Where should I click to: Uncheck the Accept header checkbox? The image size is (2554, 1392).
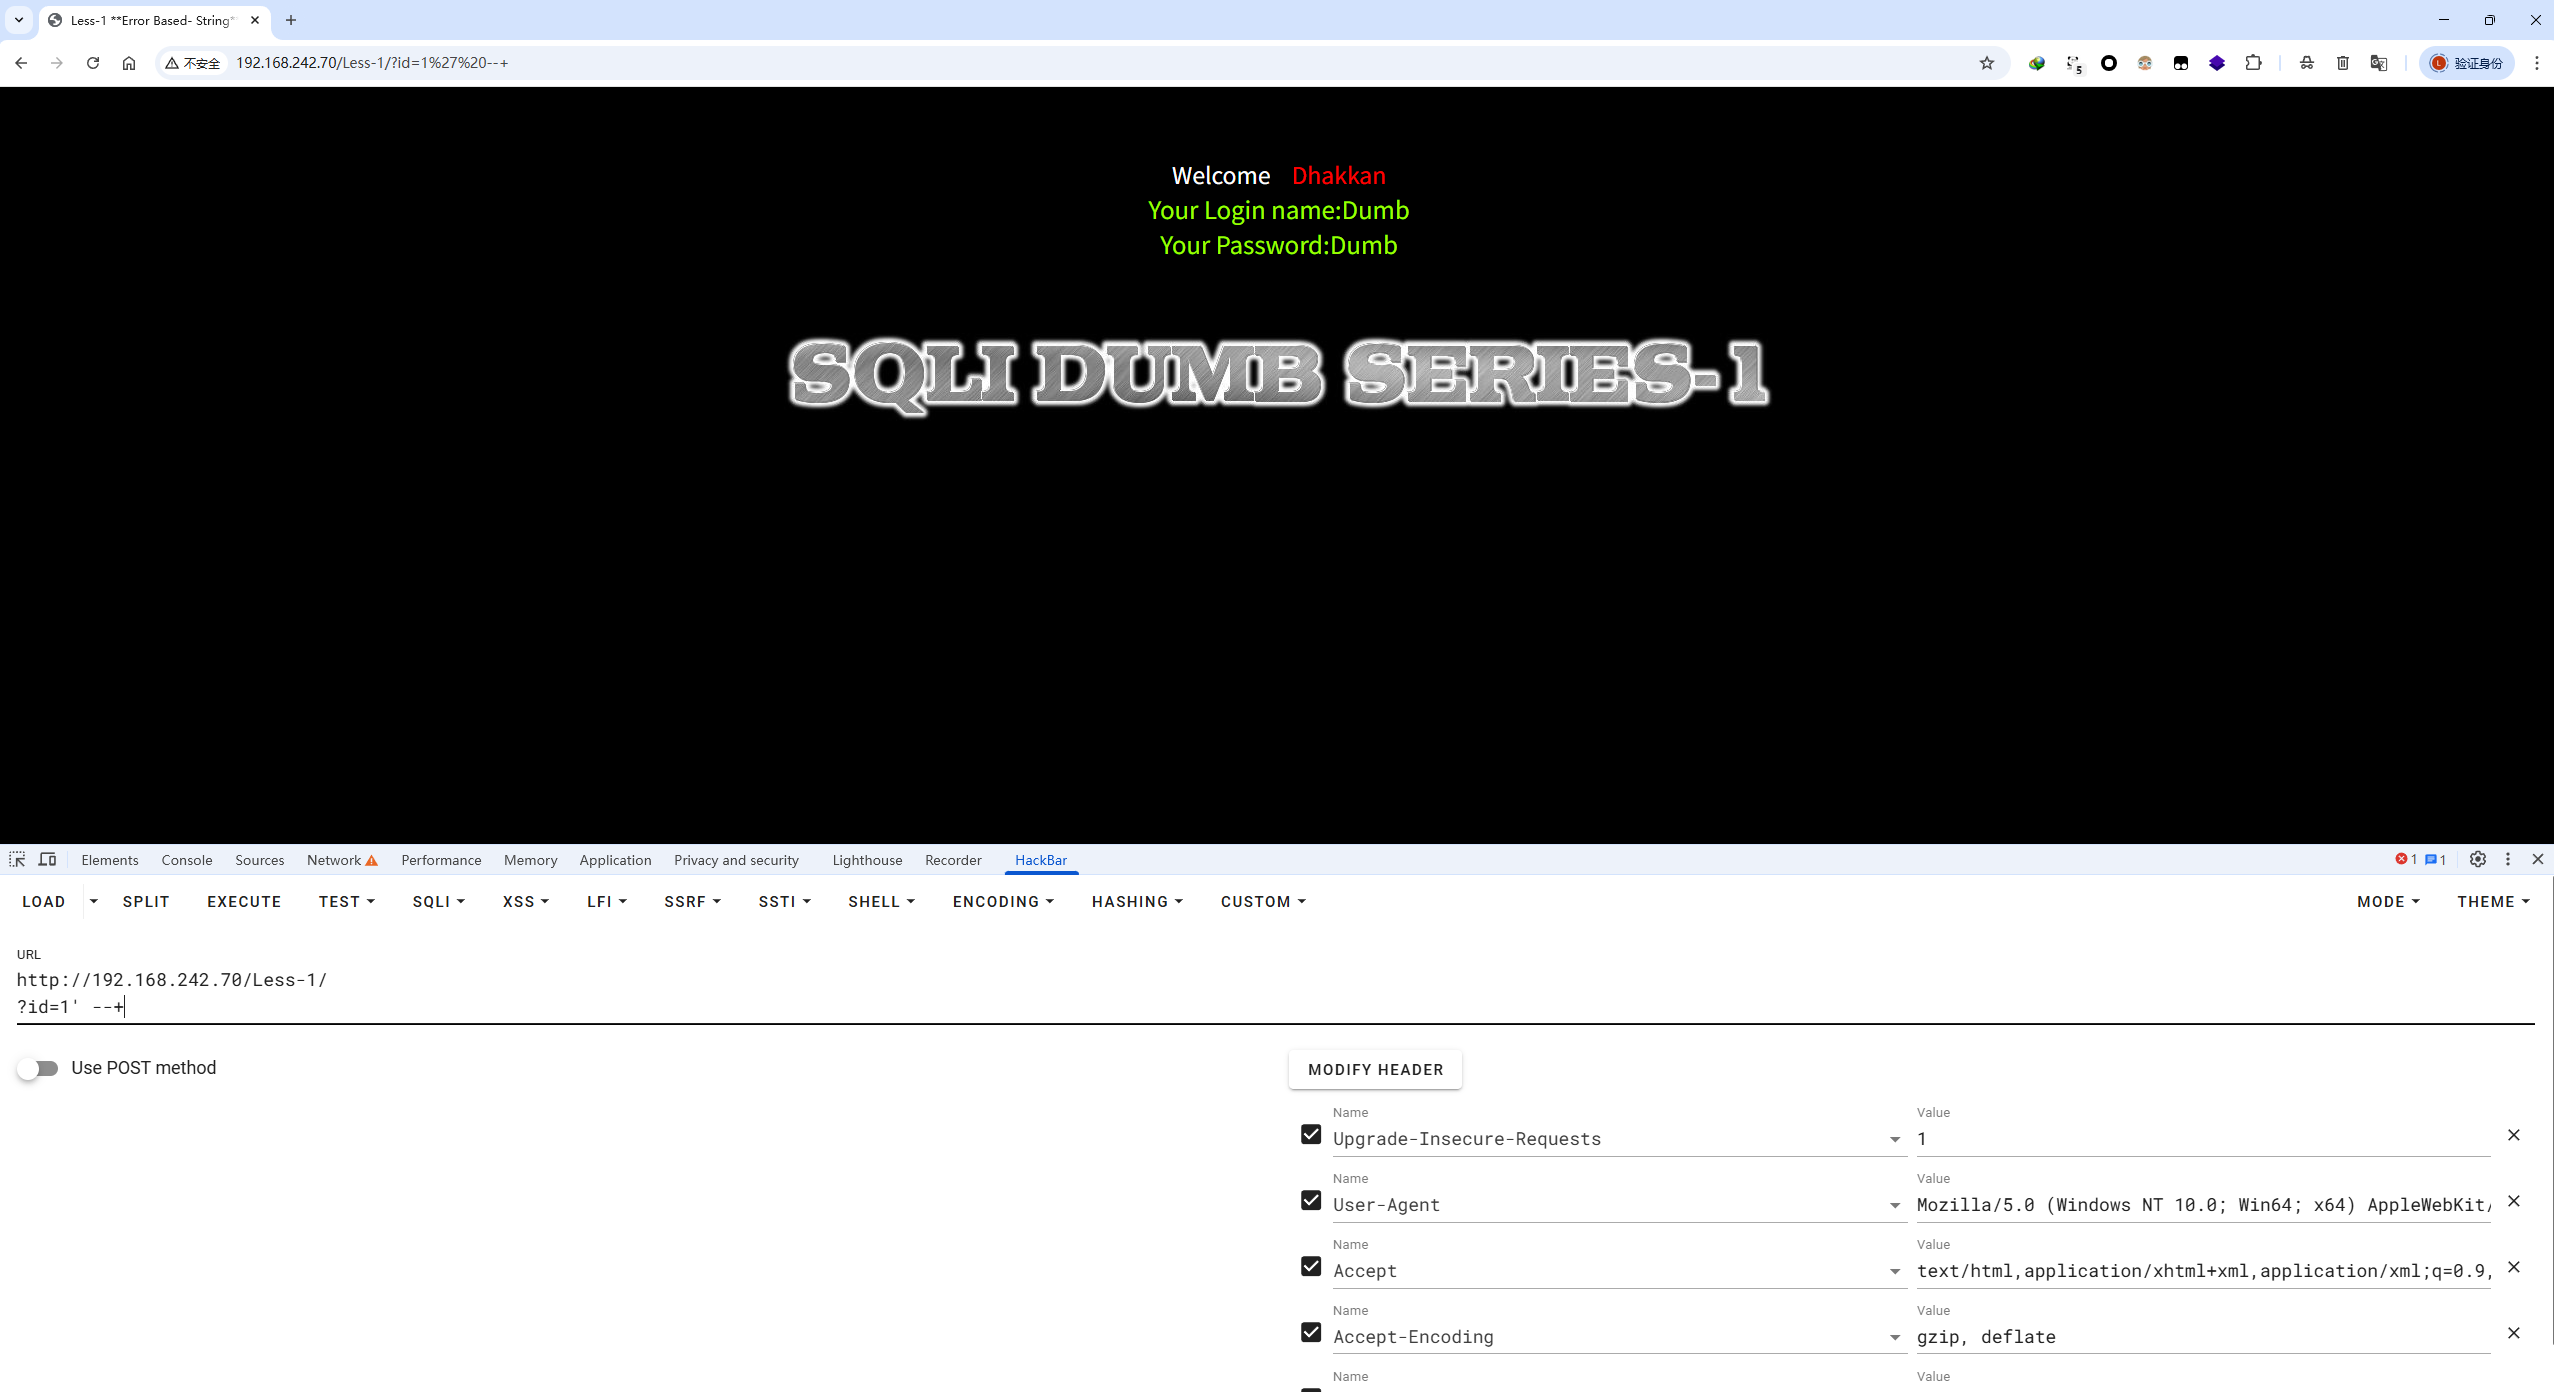[1311, 1266]
